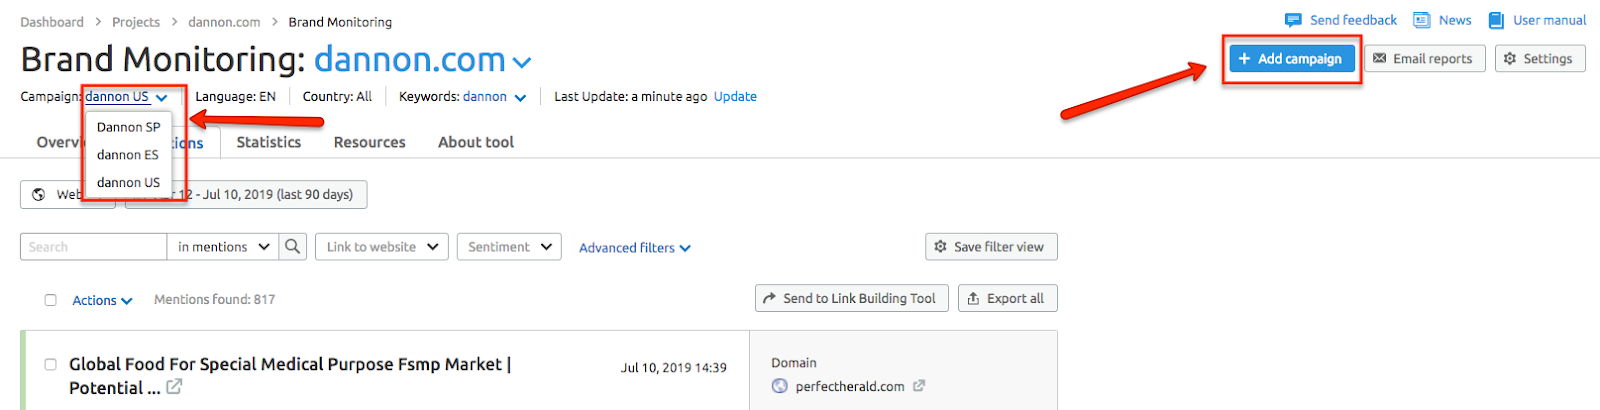Click the search magnifier icon button
Image resolution: width=1600 pixels, height=410 pixels.
pyautogui.click(x=292, y=247)
